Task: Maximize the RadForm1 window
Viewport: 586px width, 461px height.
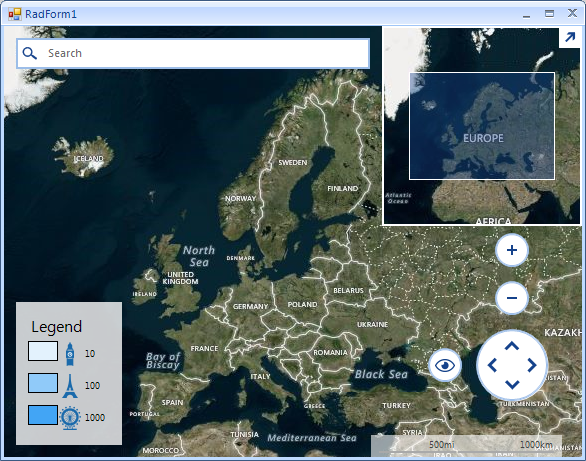Action: [549, 13]
